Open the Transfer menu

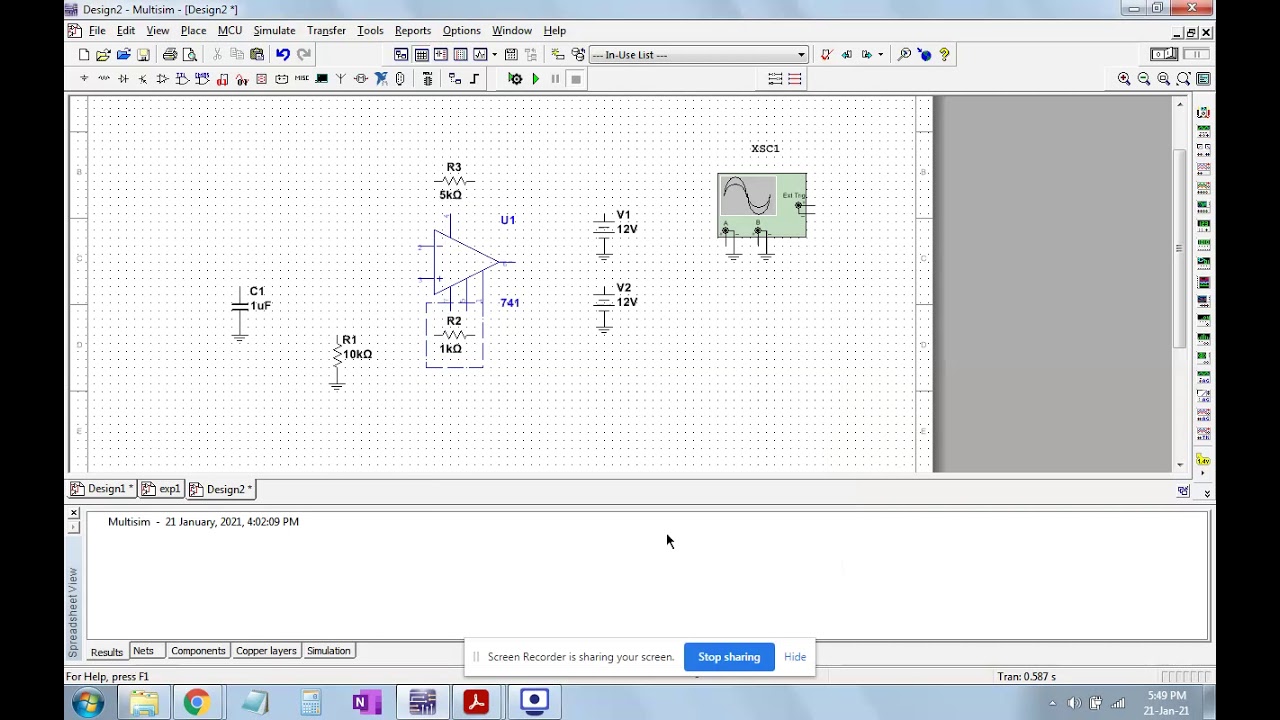tap(326, 31)
